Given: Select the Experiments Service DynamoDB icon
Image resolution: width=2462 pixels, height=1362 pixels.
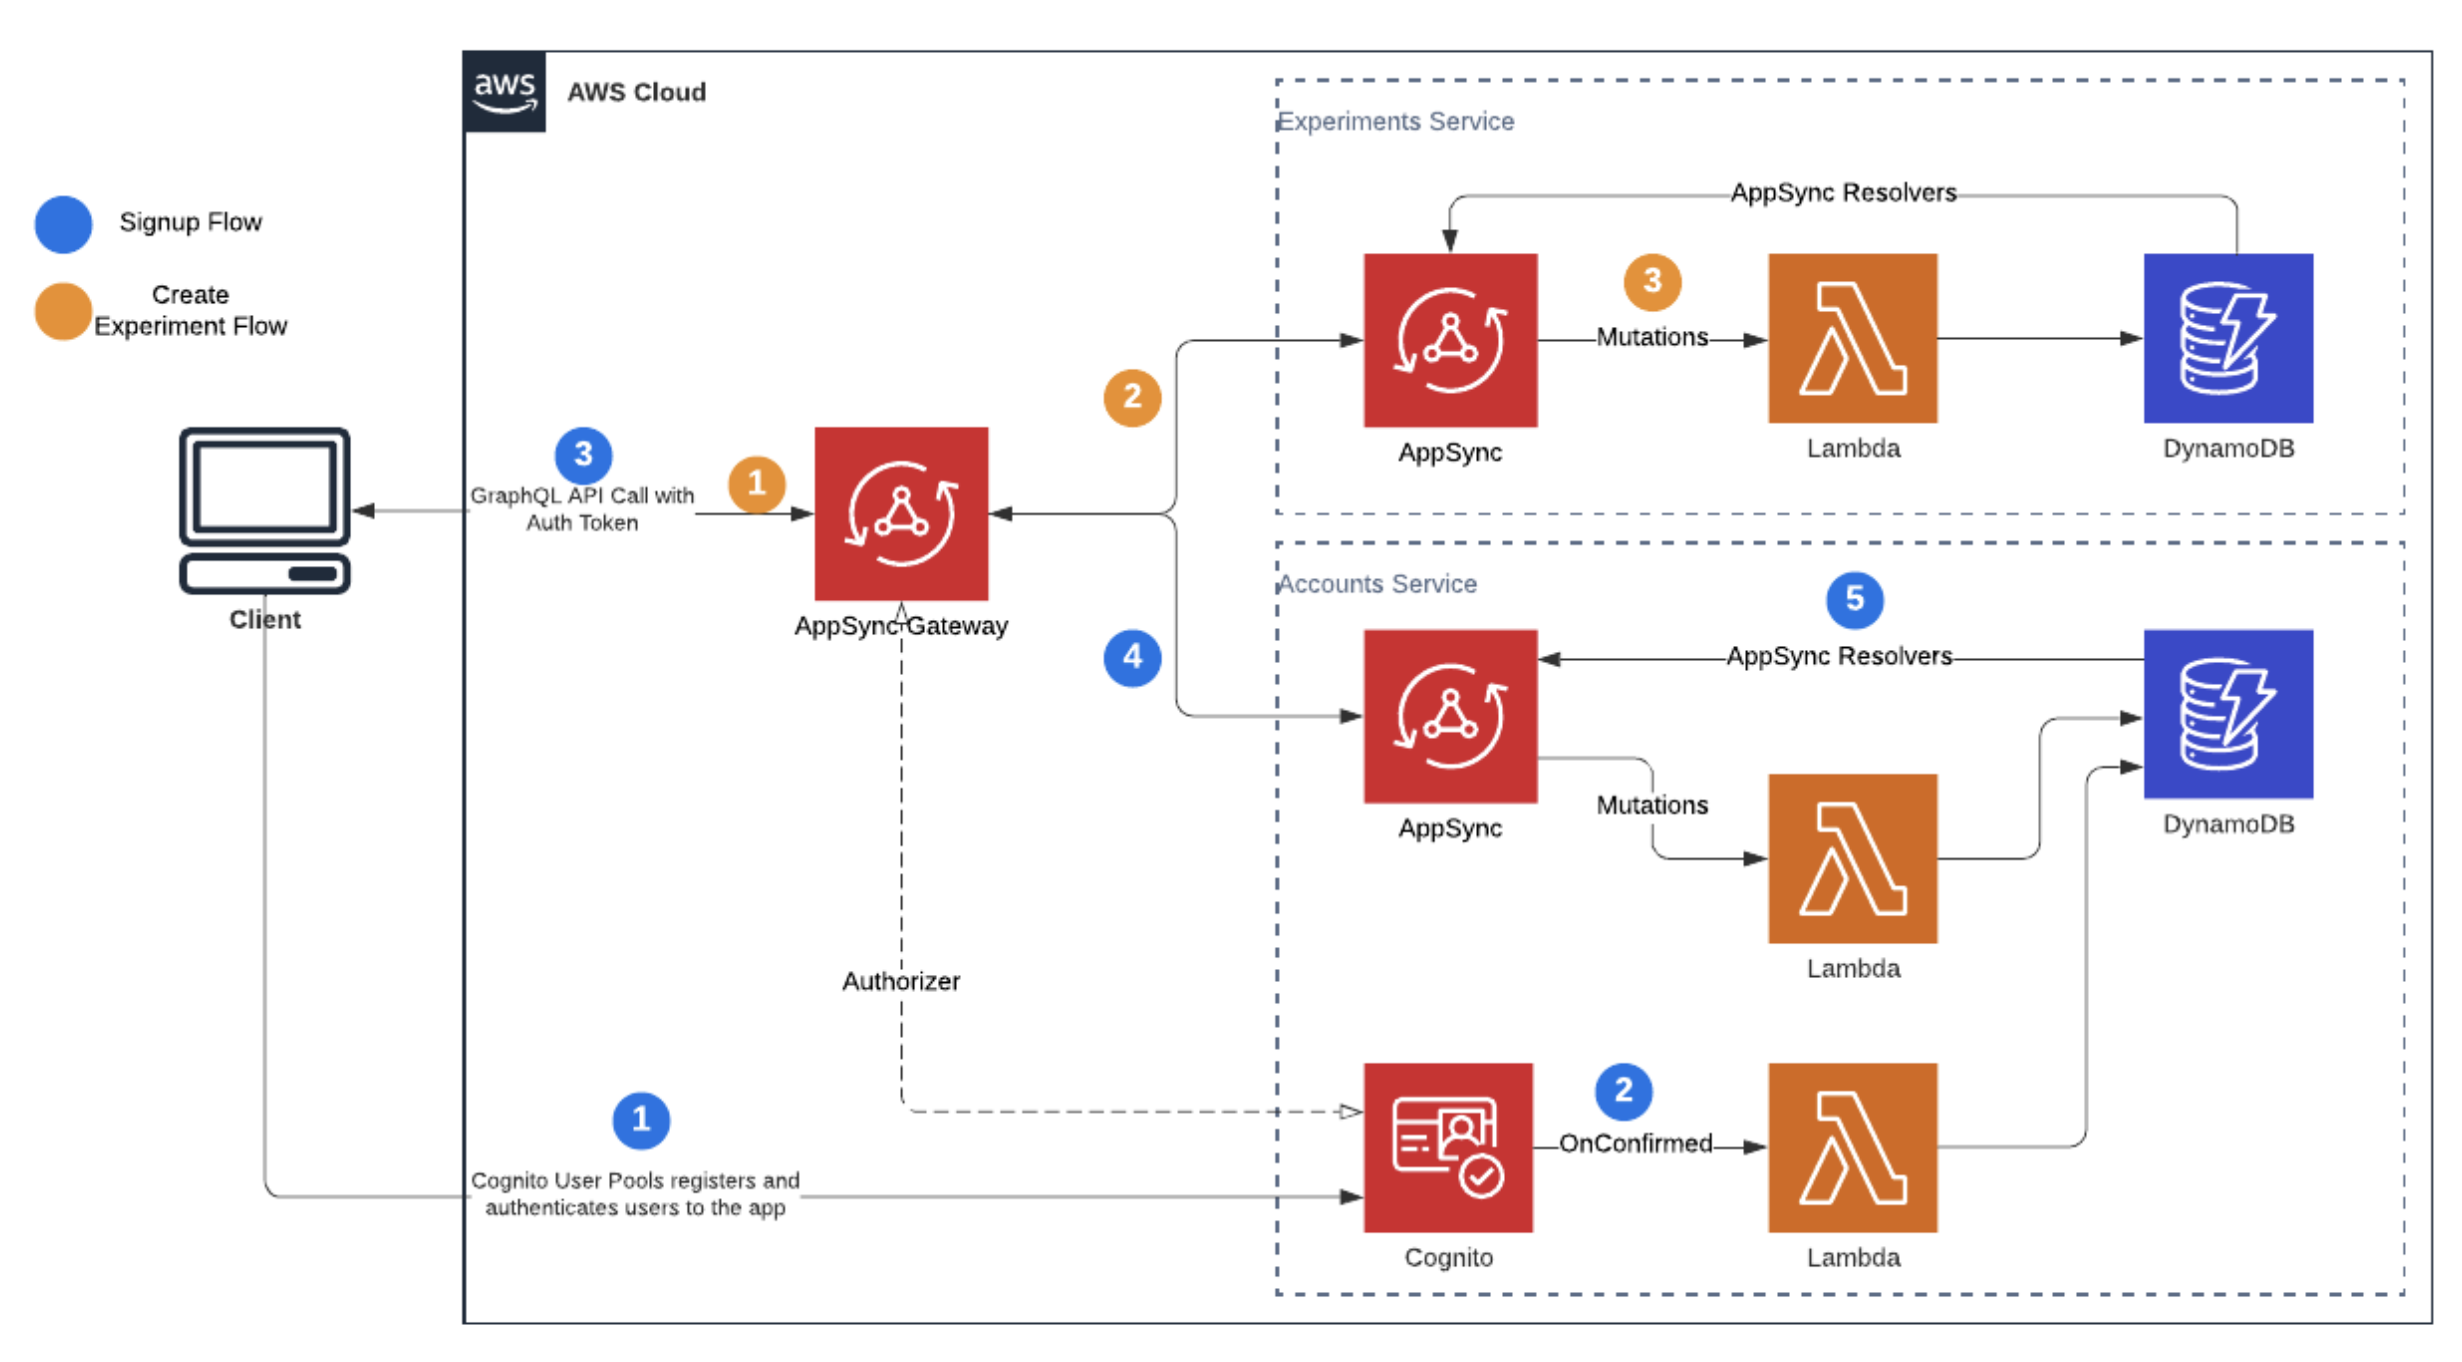Looking at the screenshot, I should 2228,338.
